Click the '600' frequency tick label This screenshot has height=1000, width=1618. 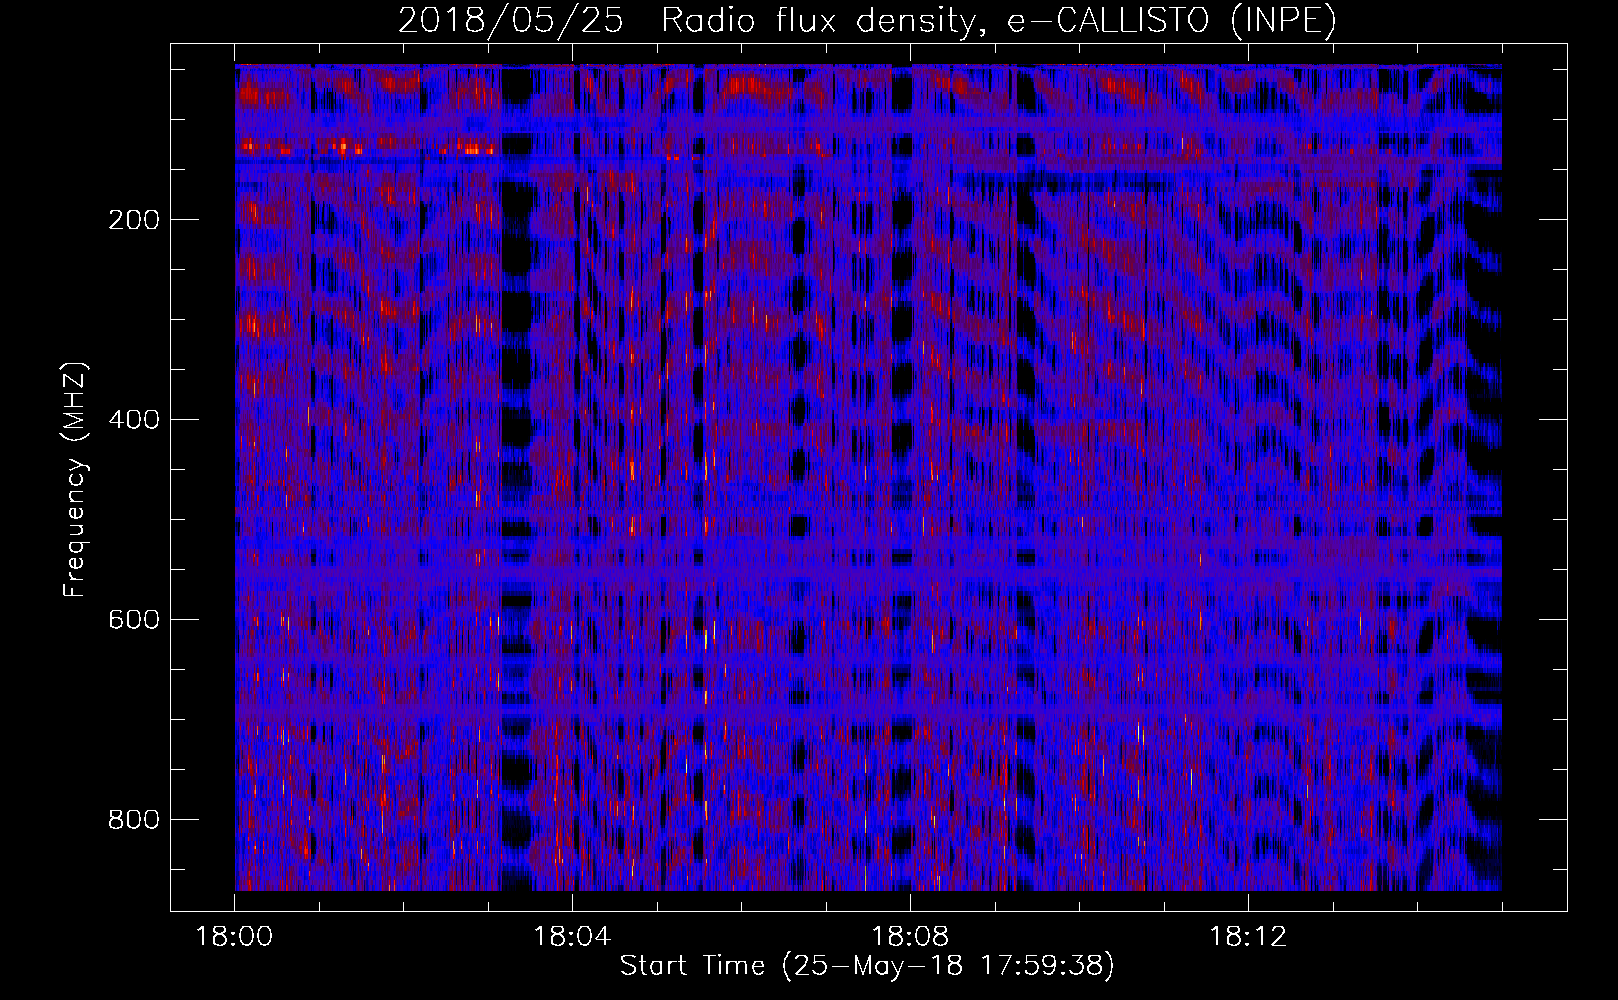pyautogui.click(x=134, y=620)
